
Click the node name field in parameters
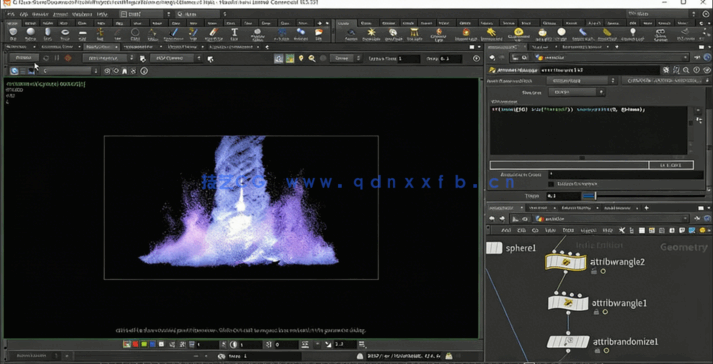pos(599,70)
